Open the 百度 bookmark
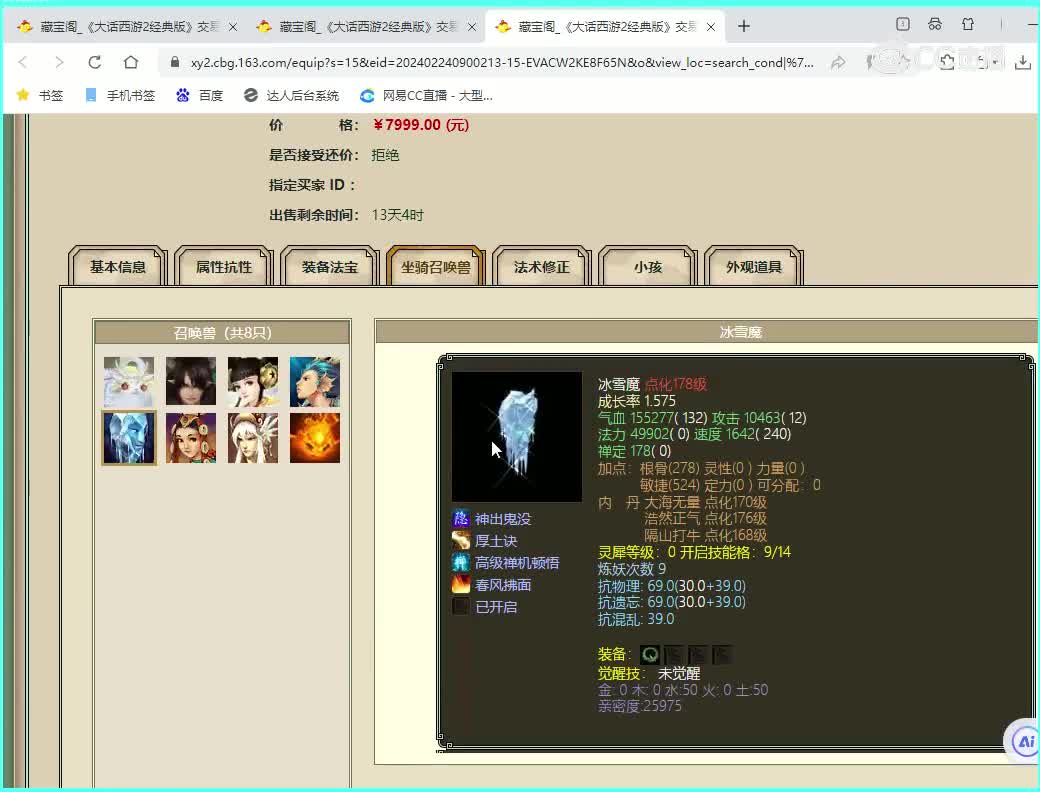Image resolution: width=1040 pixels, height=792 pixels. pyautogui.click(x=199, y=96)
